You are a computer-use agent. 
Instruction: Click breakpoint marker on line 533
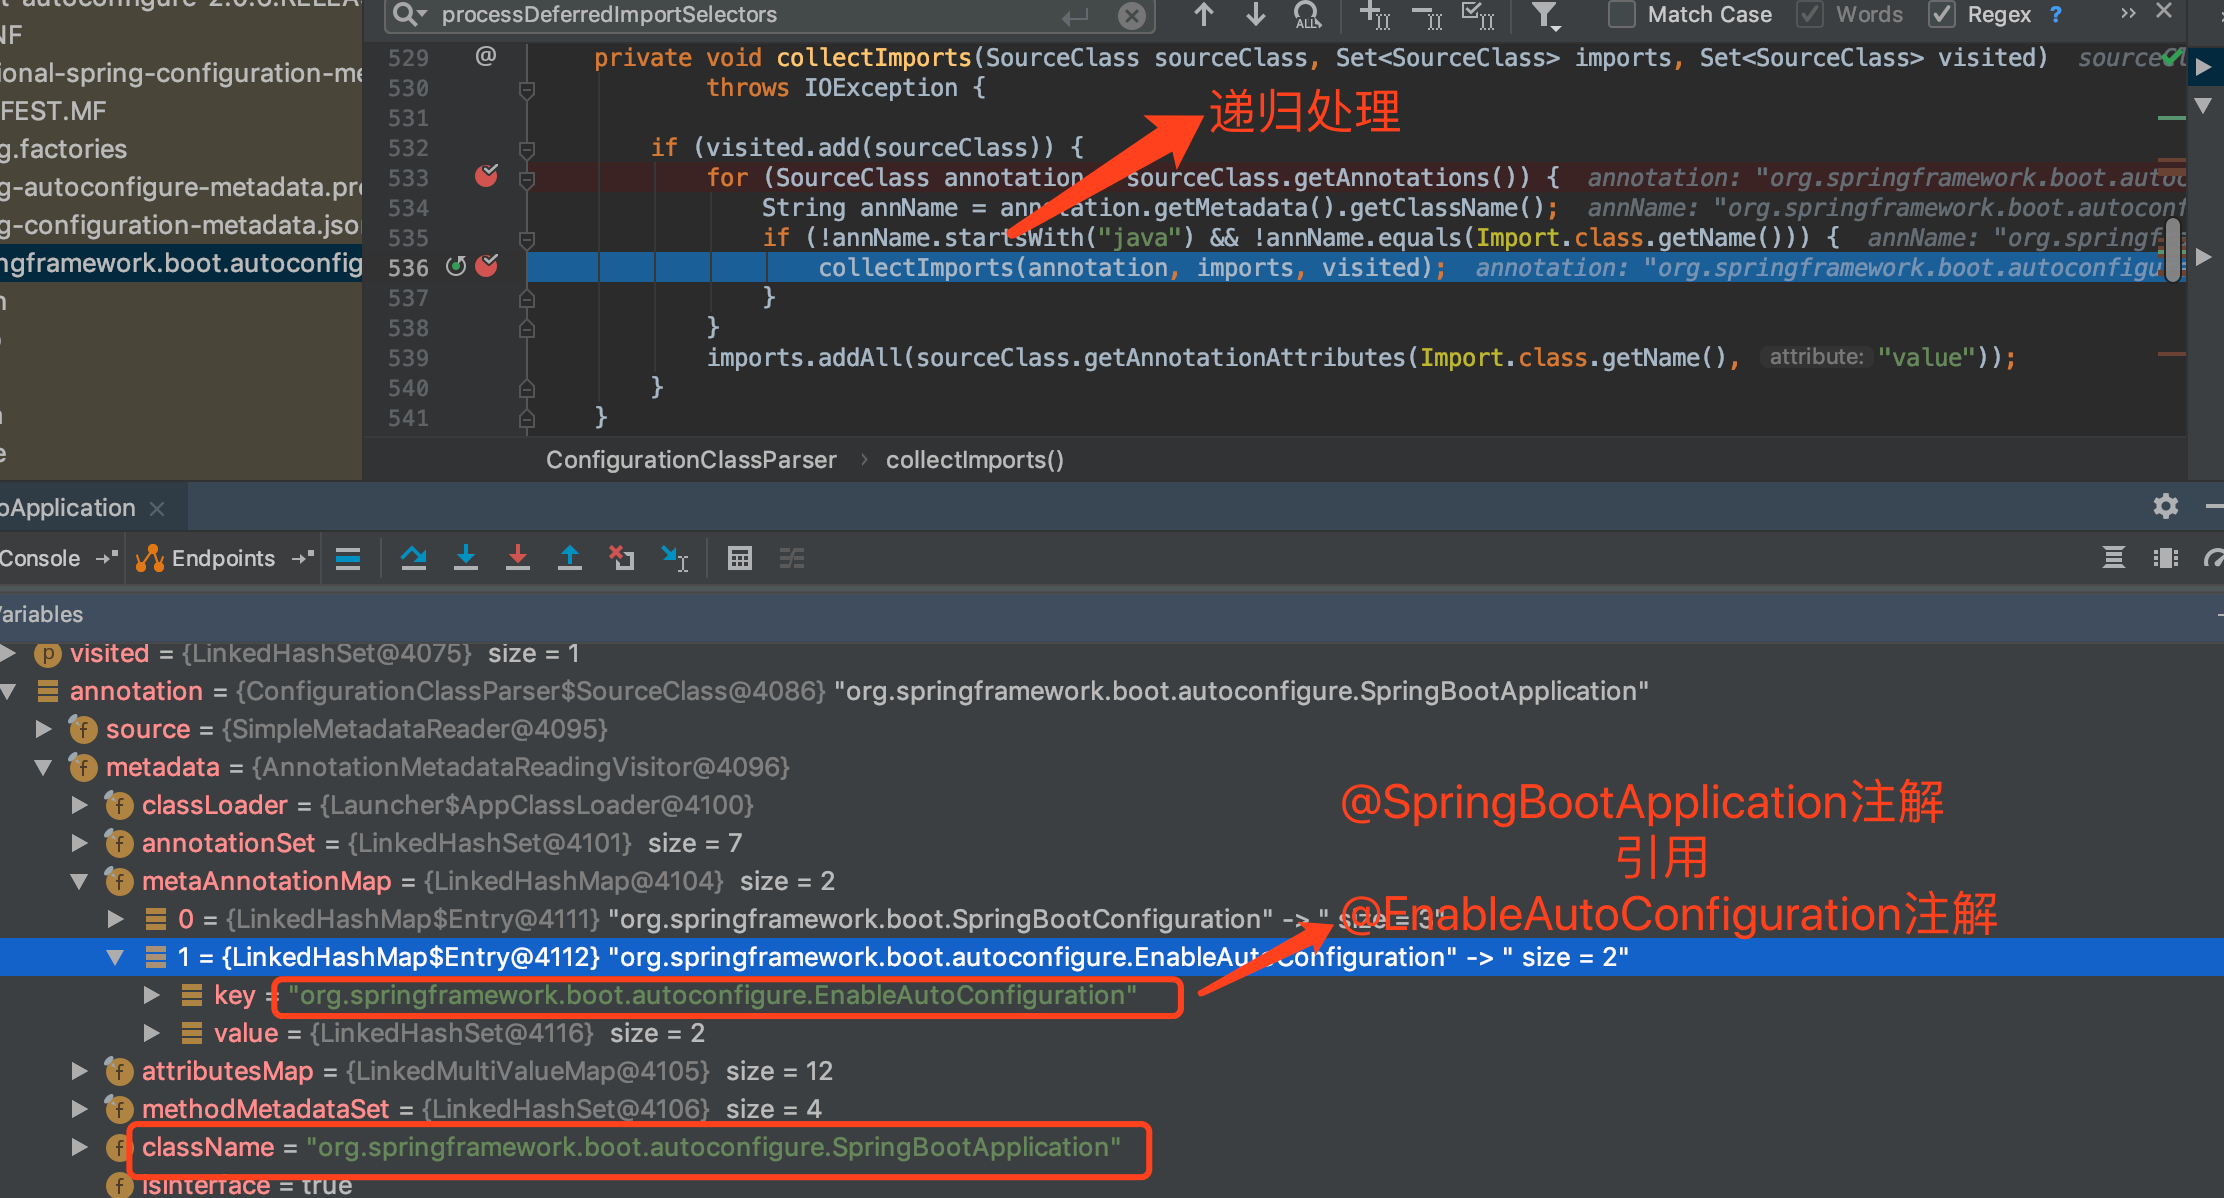pyautogui.click(x=487, y=176)
